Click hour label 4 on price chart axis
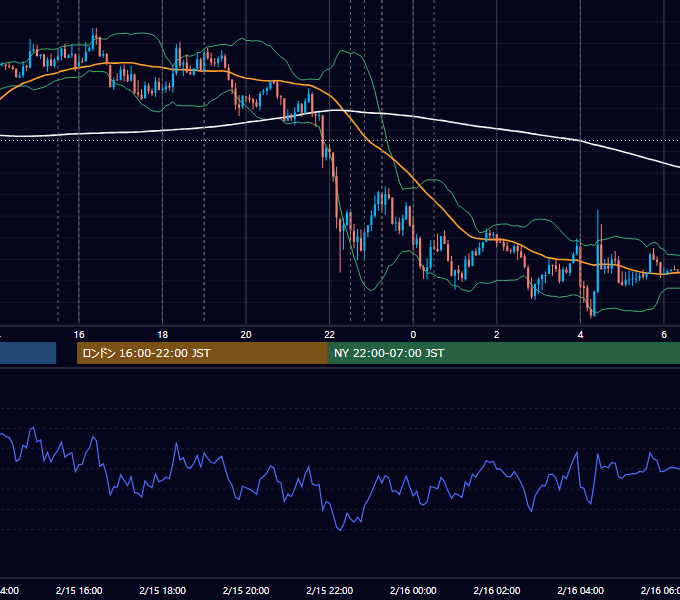 click(580, 335)
